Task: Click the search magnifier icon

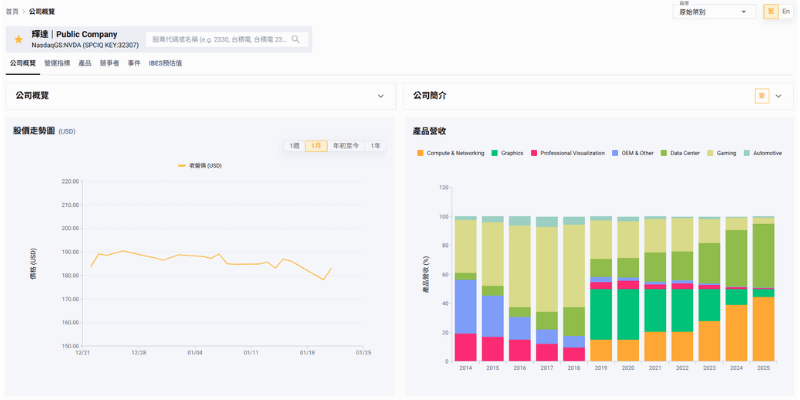Action: (x=296, y=40)
